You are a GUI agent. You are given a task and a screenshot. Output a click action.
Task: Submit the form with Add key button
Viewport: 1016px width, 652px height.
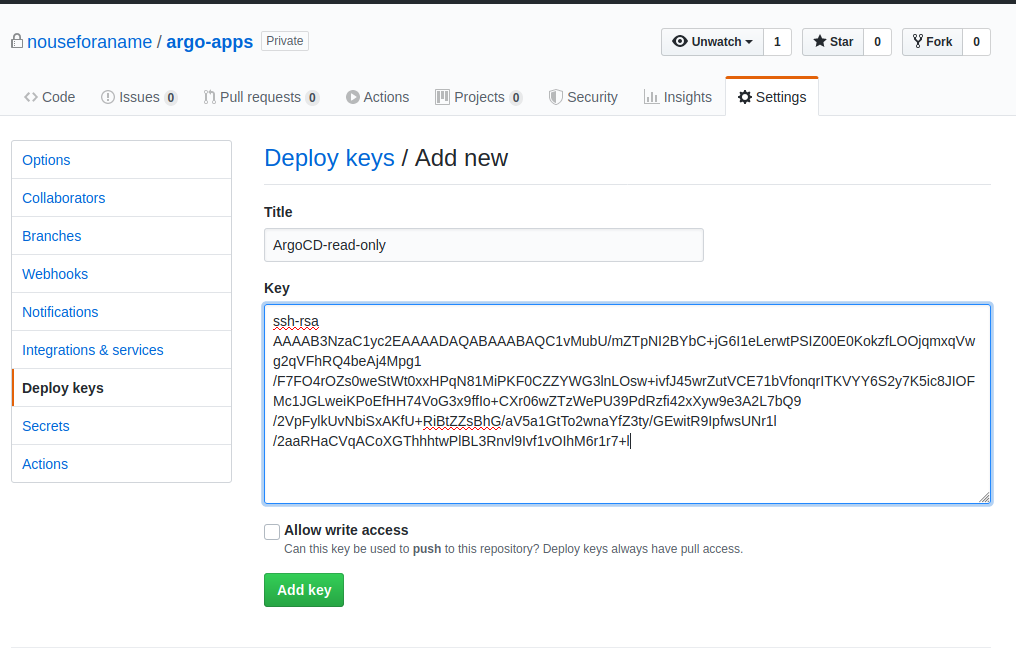point(304,590)
